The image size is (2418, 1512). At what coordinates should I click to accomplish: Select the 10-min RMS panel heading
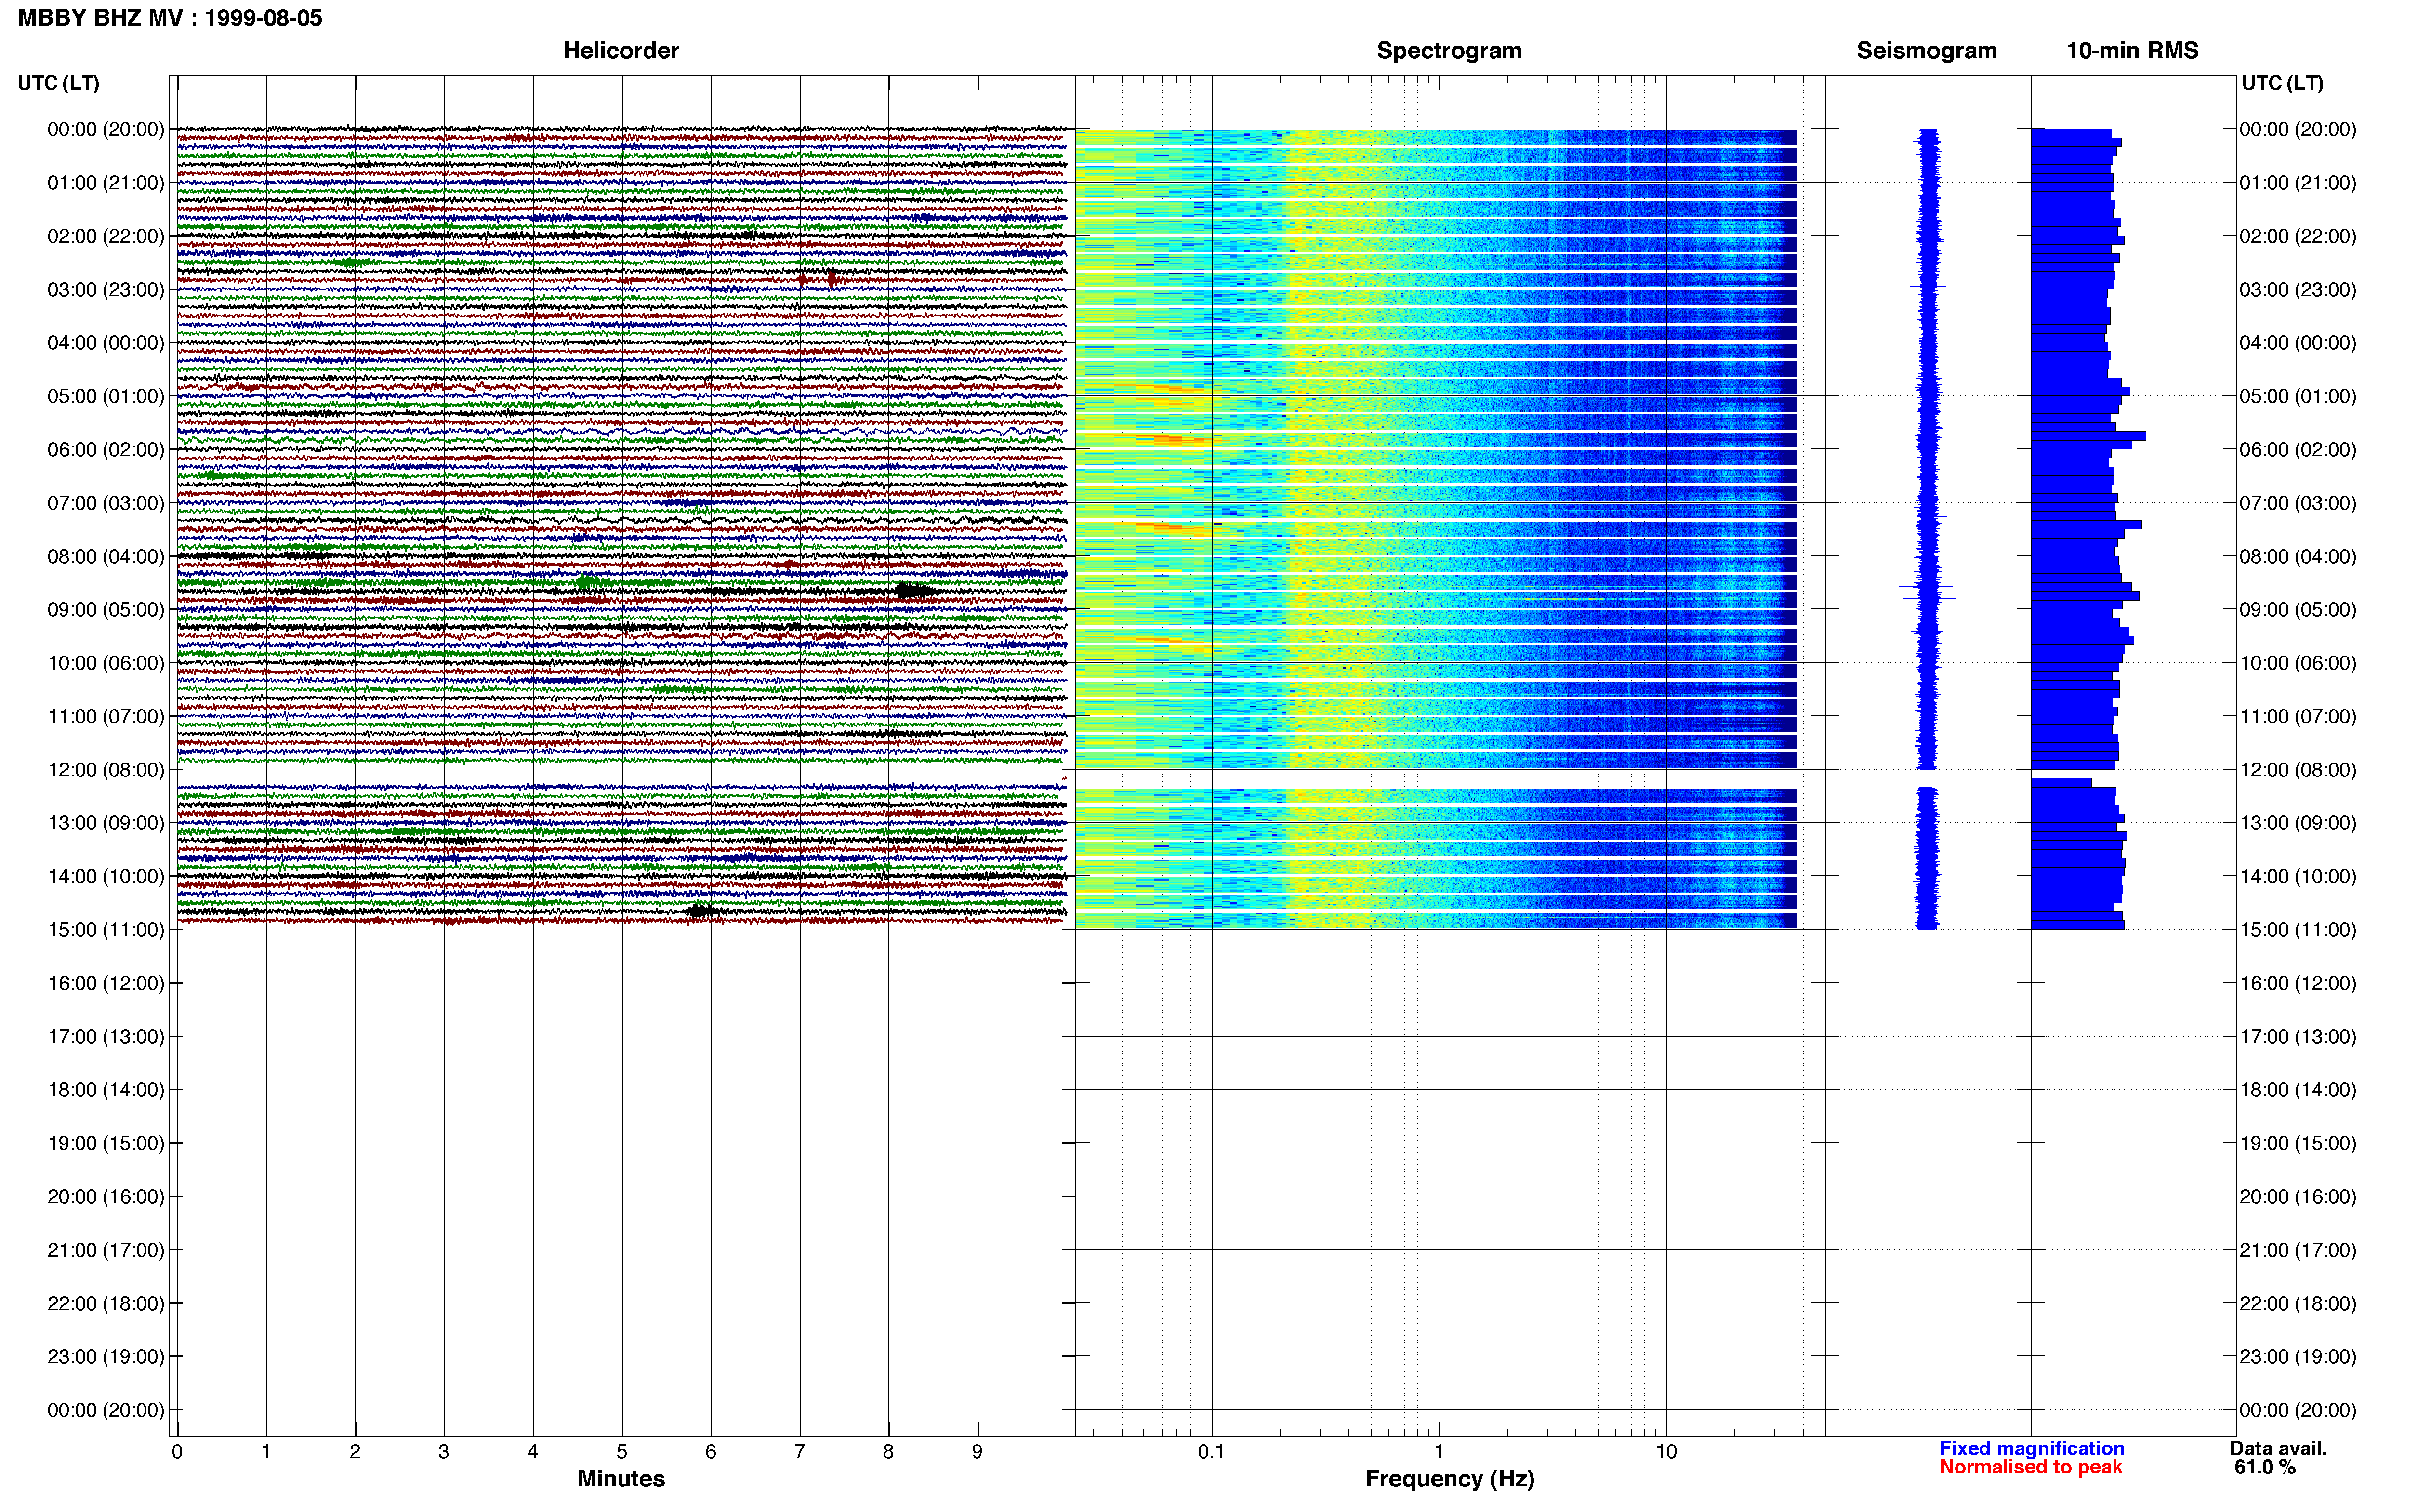coord(2132,51)
